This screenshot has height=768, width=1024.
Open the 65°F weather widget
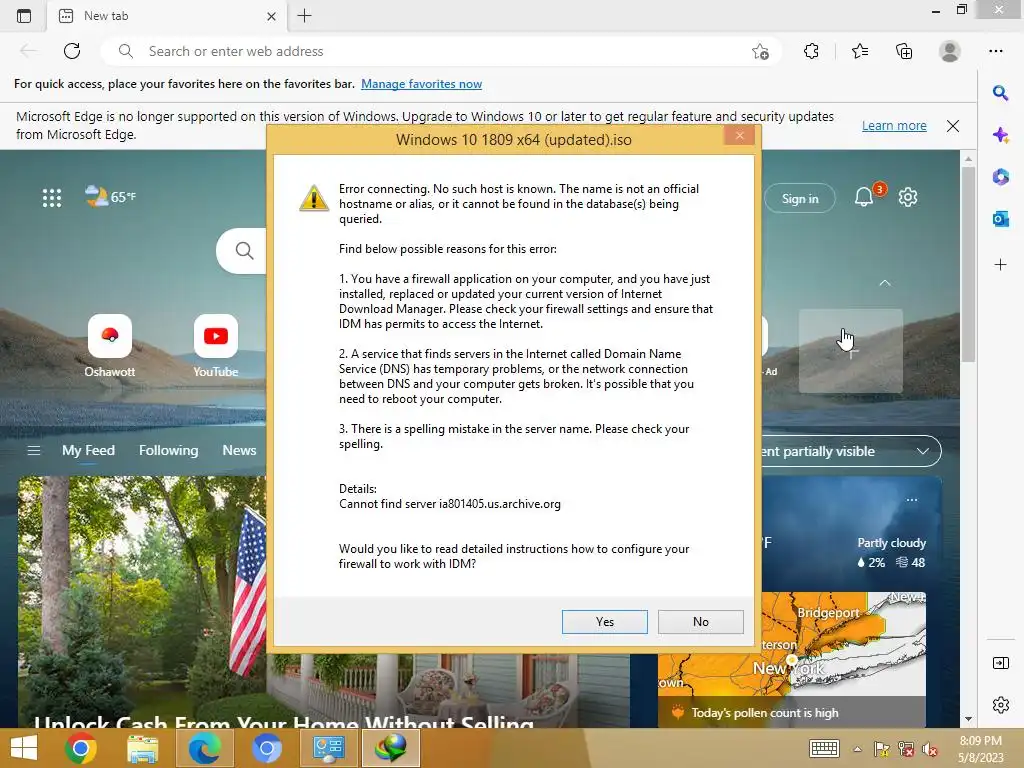(110, 196)
